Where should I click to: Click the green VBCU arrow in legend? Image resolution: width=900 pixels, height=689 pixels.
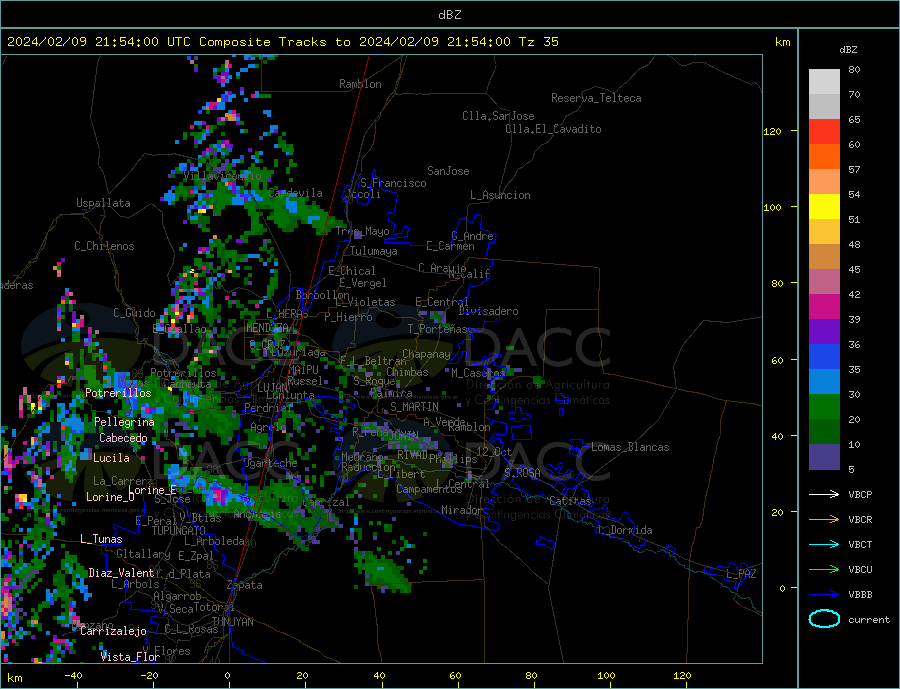(824, 570)
